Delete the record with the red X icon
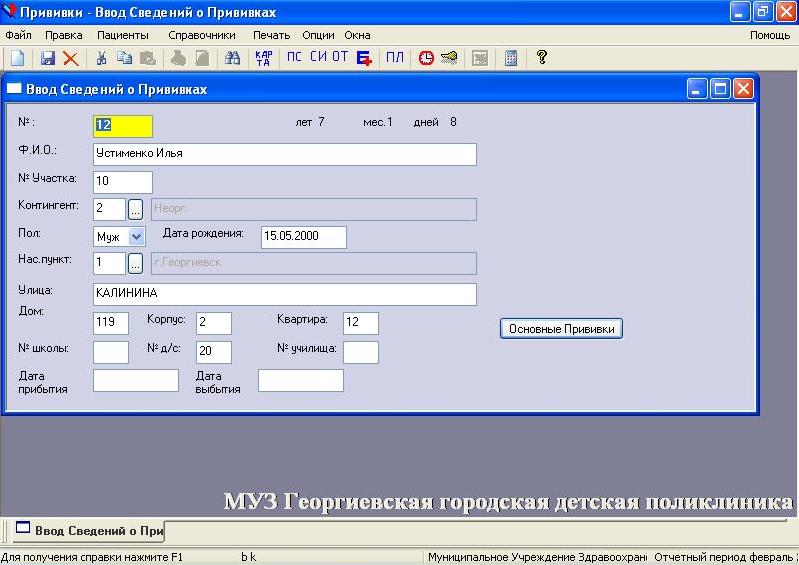 pyautogui.click(x=71, y=58)
